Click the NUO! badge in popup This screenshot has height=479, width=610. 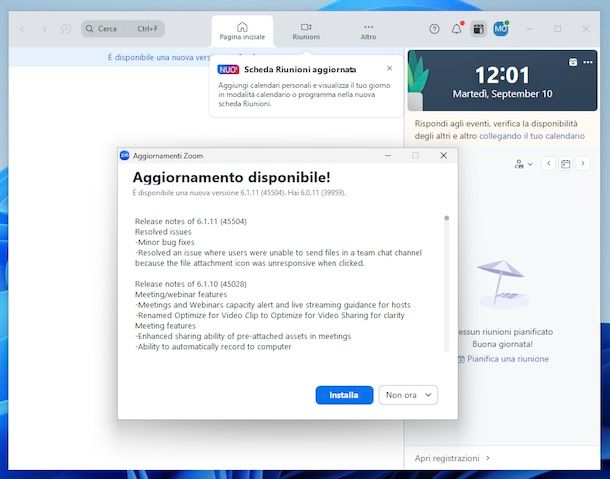tap(228, 70)
